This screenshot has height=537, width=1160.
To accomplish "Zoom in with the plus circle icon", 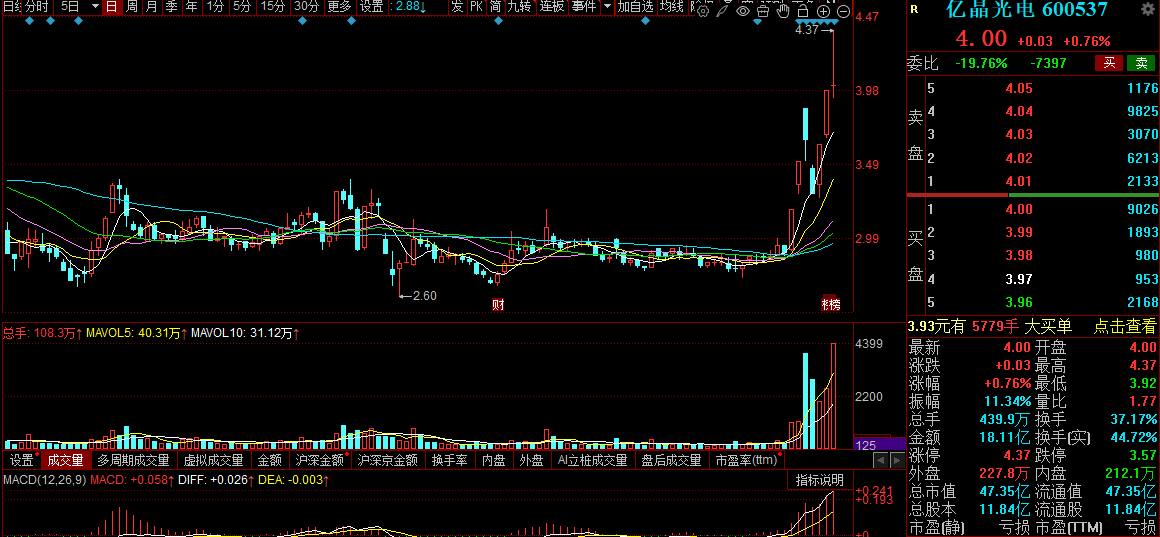I will (823, 11).
